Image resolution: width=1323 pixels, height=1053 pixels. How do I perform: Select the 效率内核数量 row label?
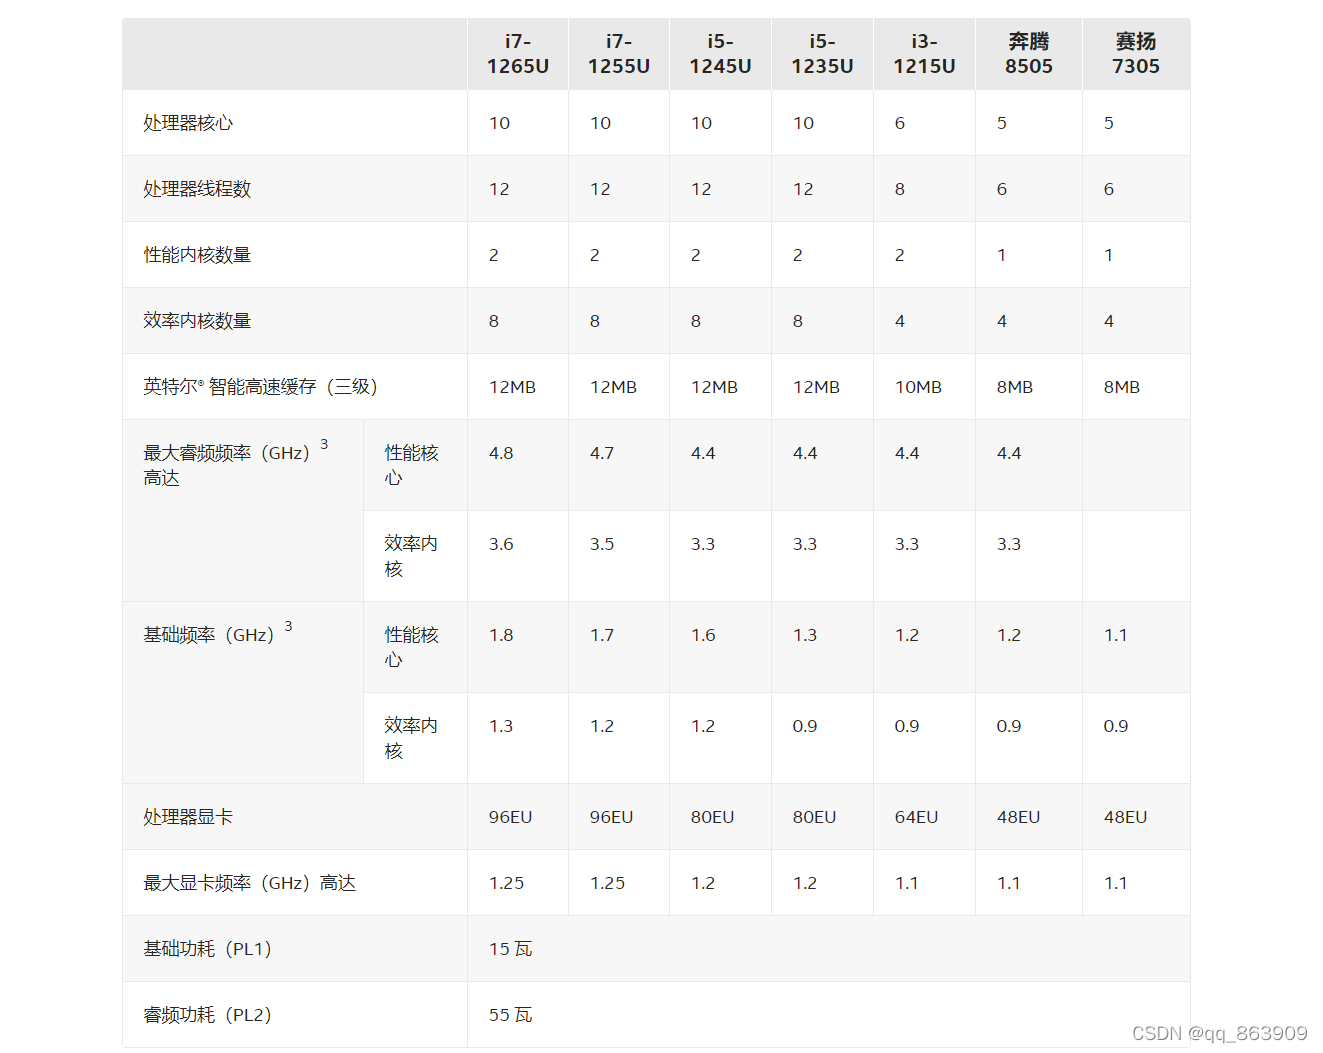pyautogui.click(x=197, y=321)
